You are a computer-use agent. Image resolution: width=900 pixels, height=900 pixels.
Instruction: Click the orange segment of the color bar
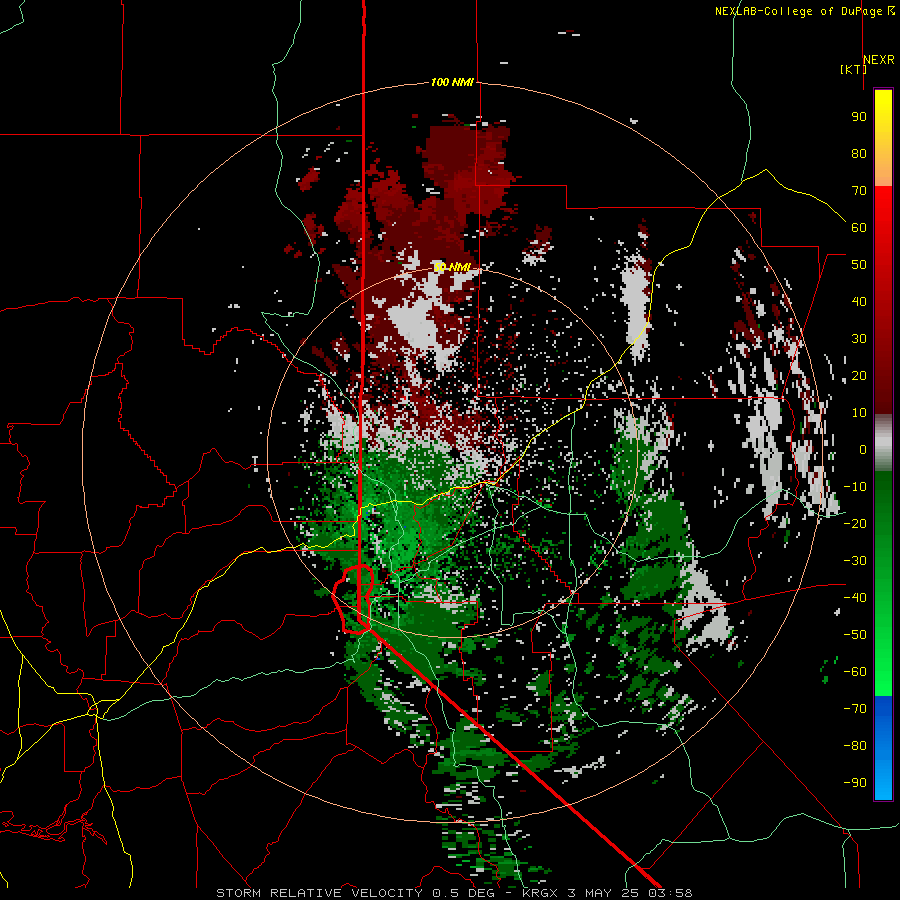[883, 168]
